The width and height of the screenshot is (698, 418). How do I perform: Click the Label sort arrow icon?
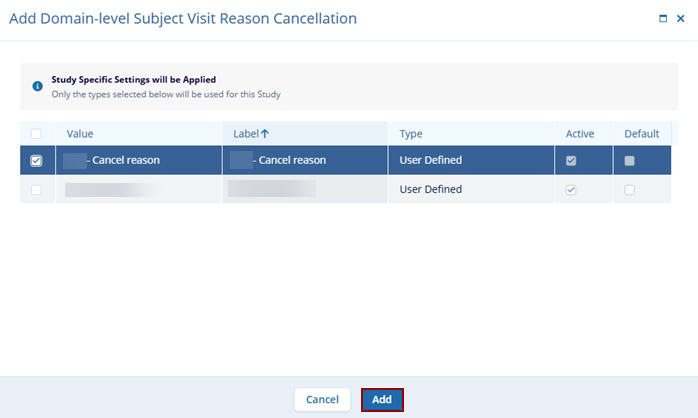265,133
